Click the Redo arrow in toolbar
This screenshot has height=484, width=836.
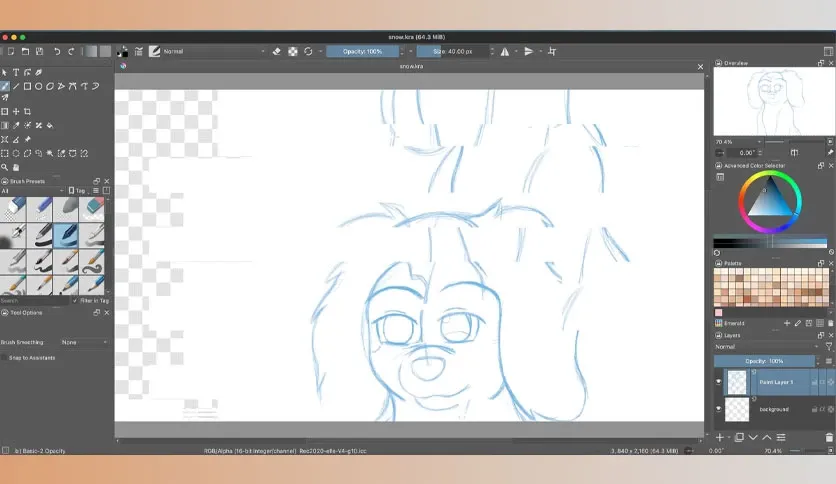point(71,51)
